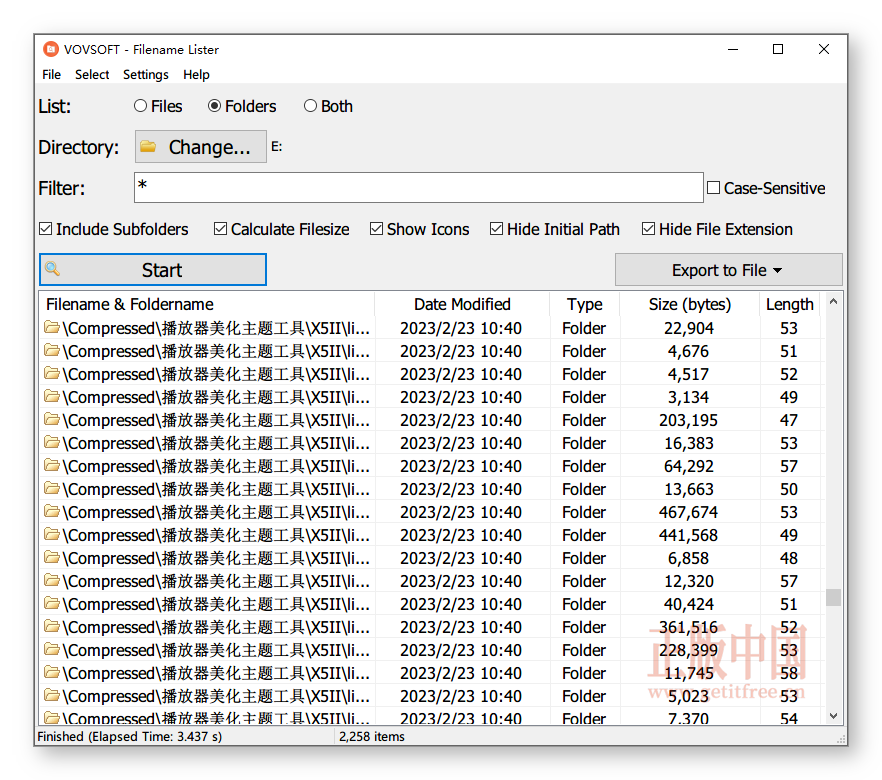Click the vertical scrollbar thumb
The height and width of the screenshot is (780, 882).
click(834, 597)
